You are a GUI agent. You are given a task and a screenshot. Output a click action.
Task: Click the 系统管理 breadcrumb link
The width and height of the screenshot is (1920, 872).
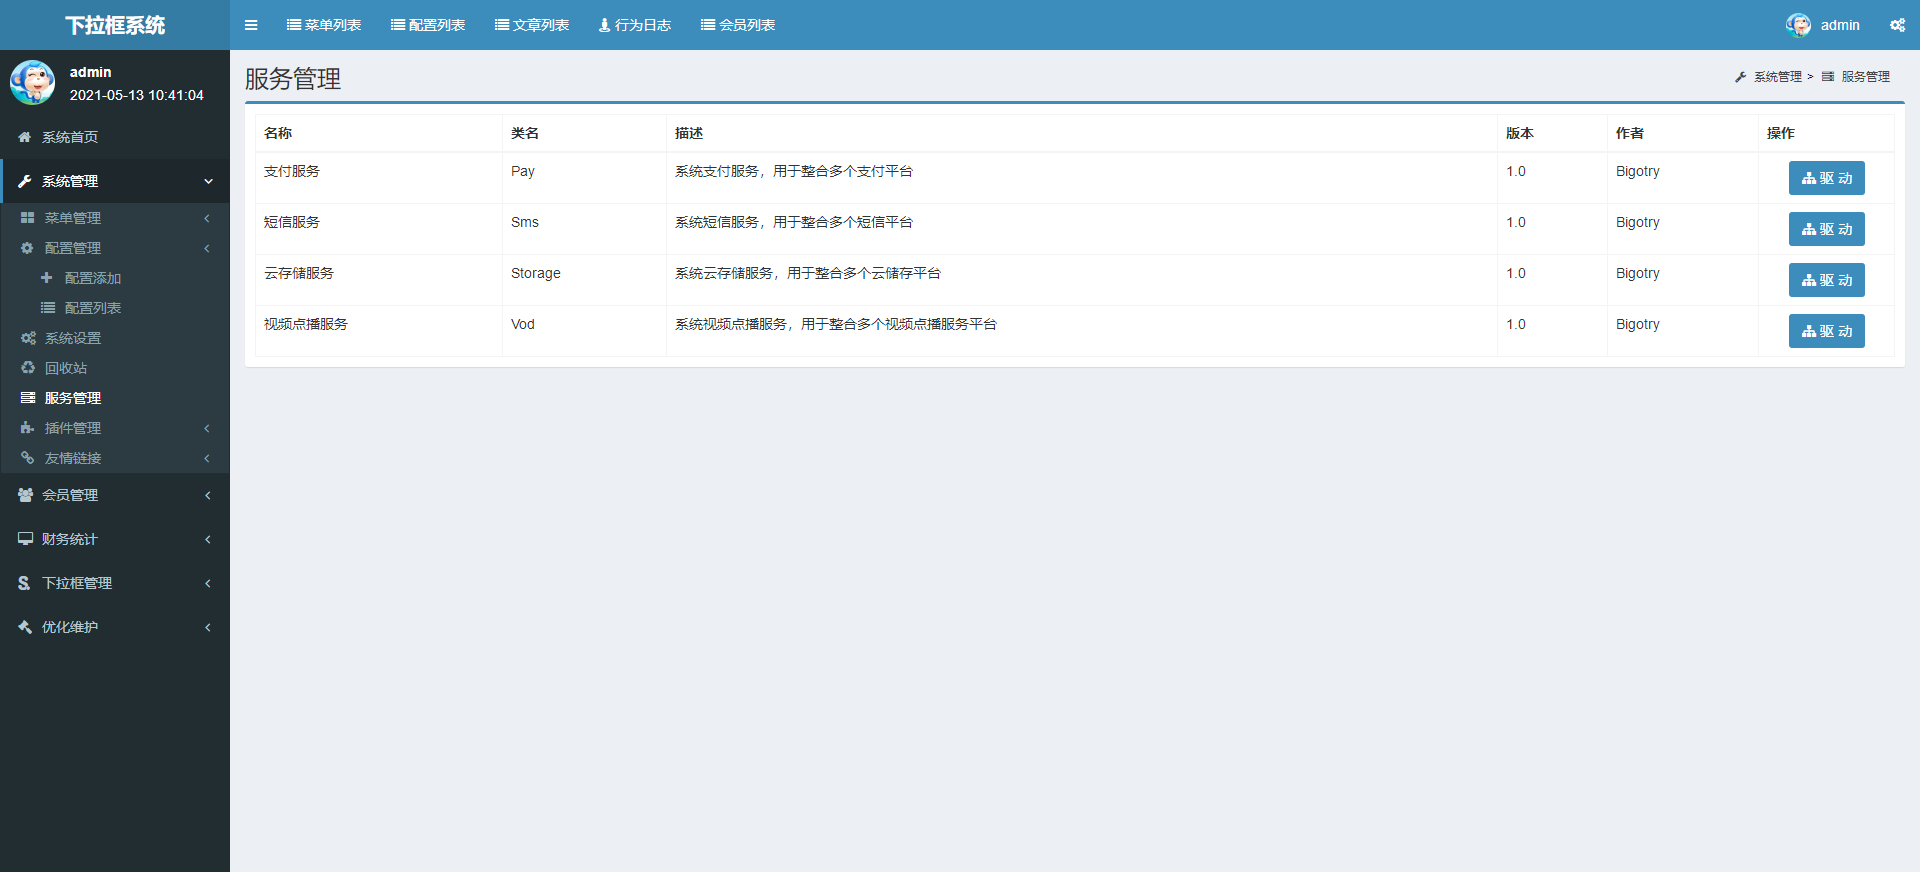[x=1777, y=77]
